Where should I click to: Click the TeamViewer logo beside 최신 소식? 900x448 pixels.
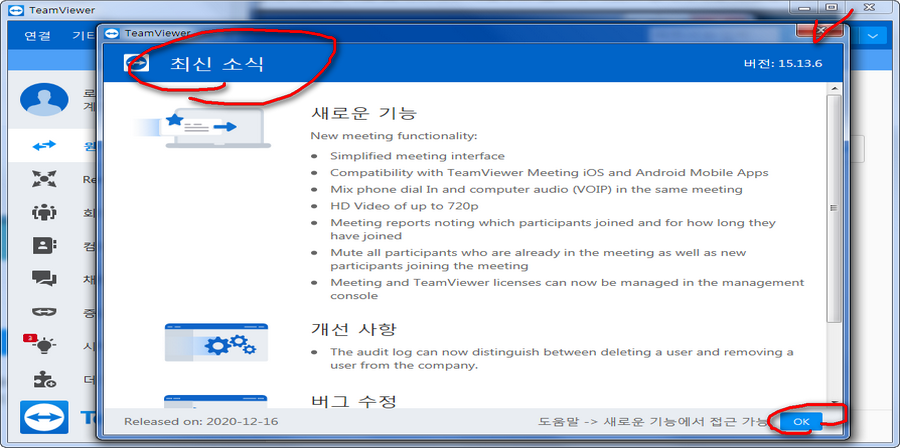pos(137,63)
